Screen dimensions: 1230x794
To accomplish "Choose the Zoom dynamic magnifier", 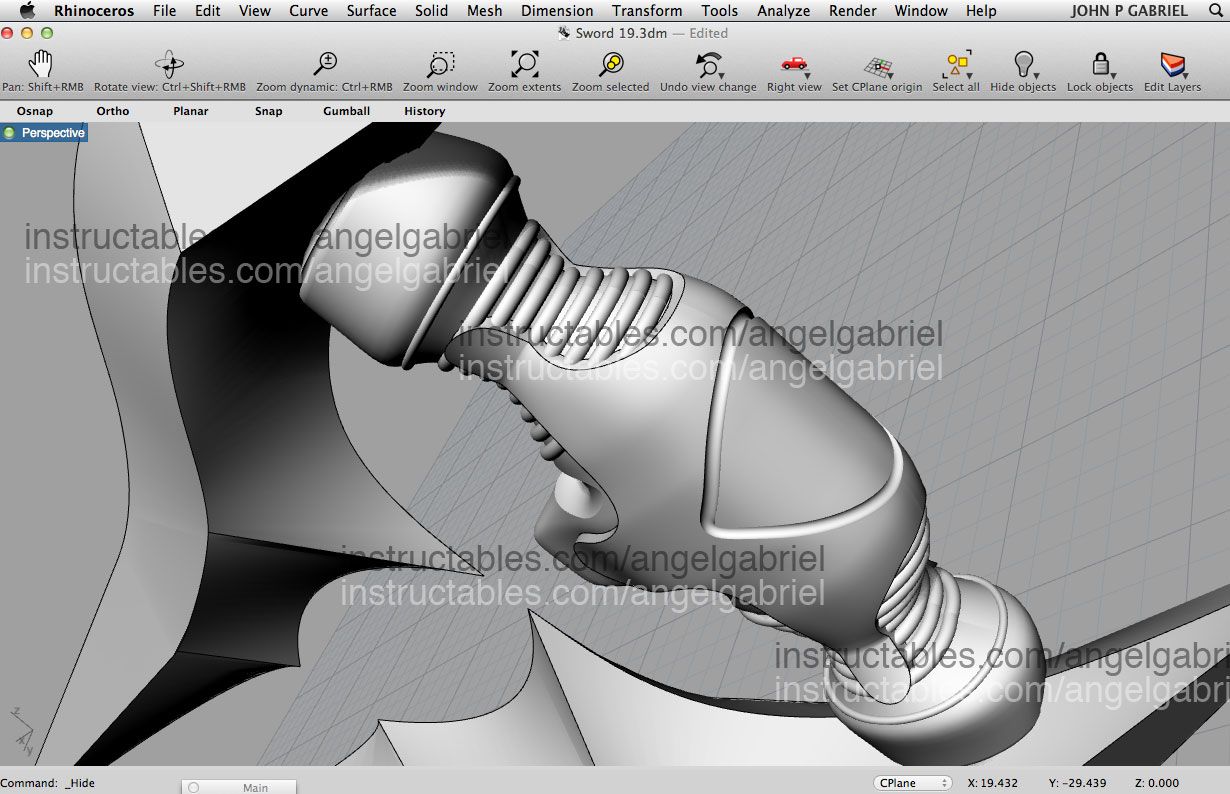I will click(324, 66).
